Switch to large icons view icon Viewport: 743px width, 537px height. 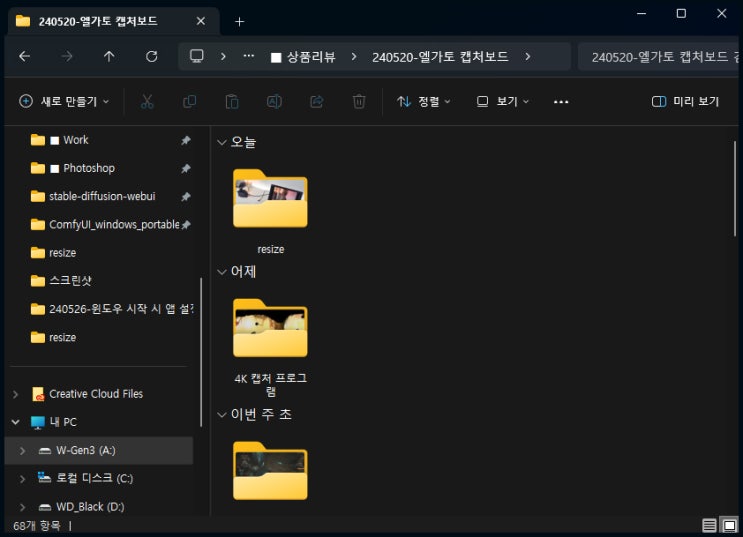point(730,525)
